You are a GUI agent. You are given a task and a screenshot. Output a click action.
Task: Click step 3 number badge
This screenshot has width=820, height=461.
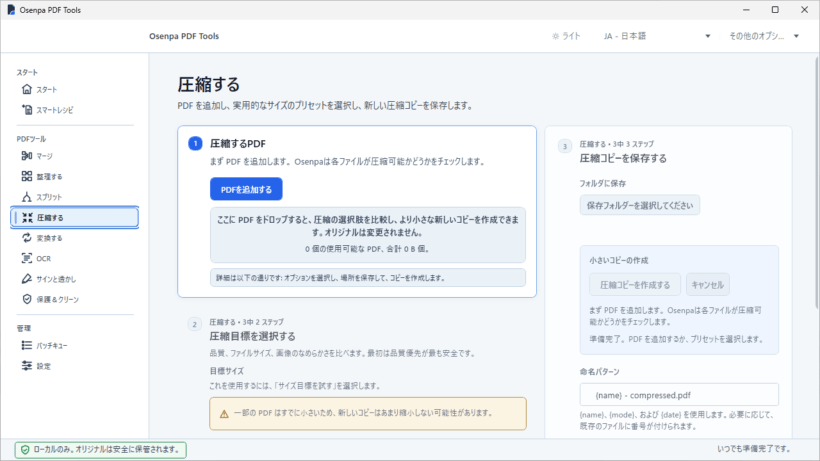tap(564, 146)
